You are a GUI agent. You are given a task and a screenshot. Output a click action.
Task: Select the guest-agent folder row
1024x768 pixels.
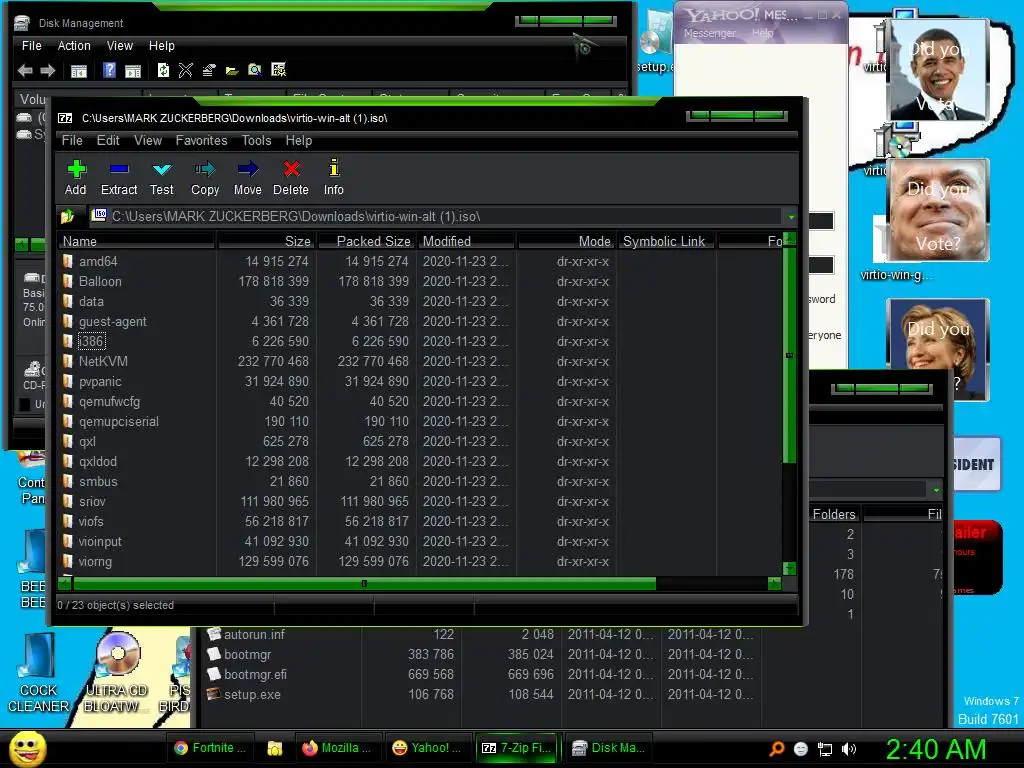[x=421, y=321]
